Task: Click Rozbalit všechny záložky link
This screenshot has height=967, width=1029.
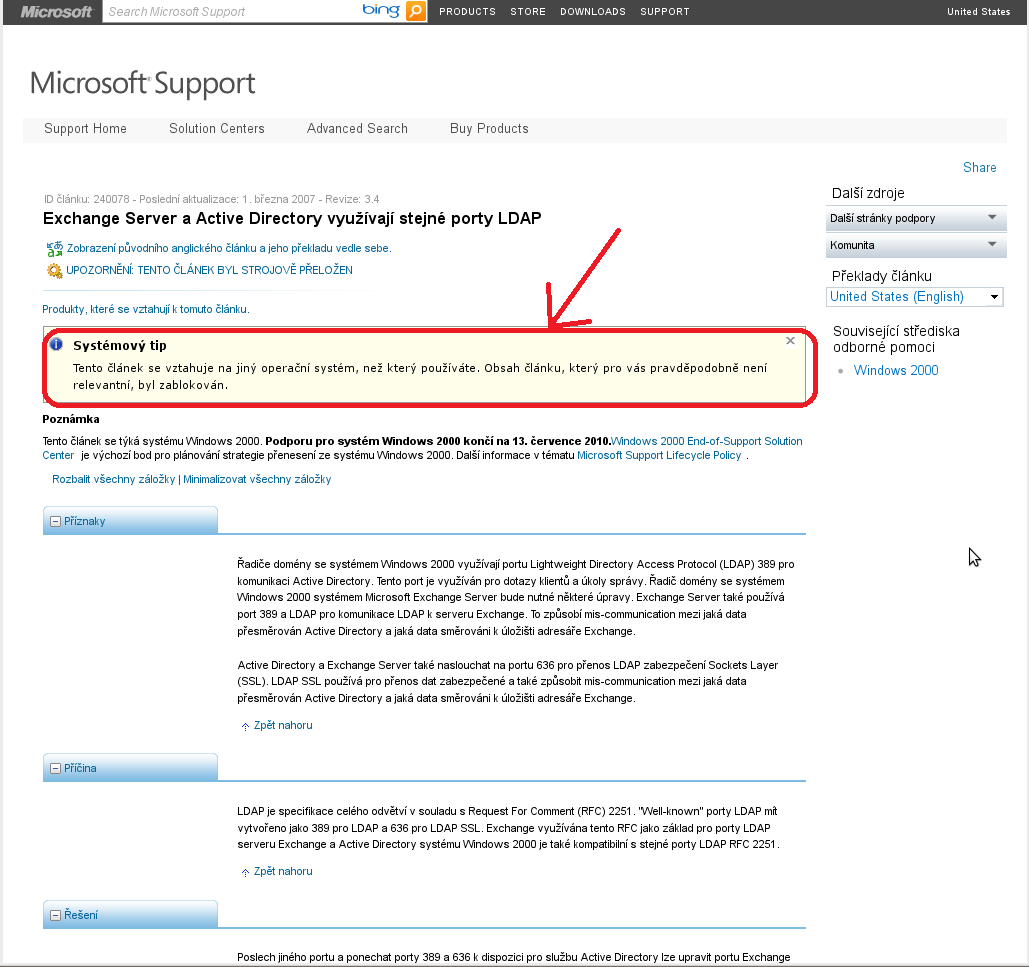Action: 114,480
